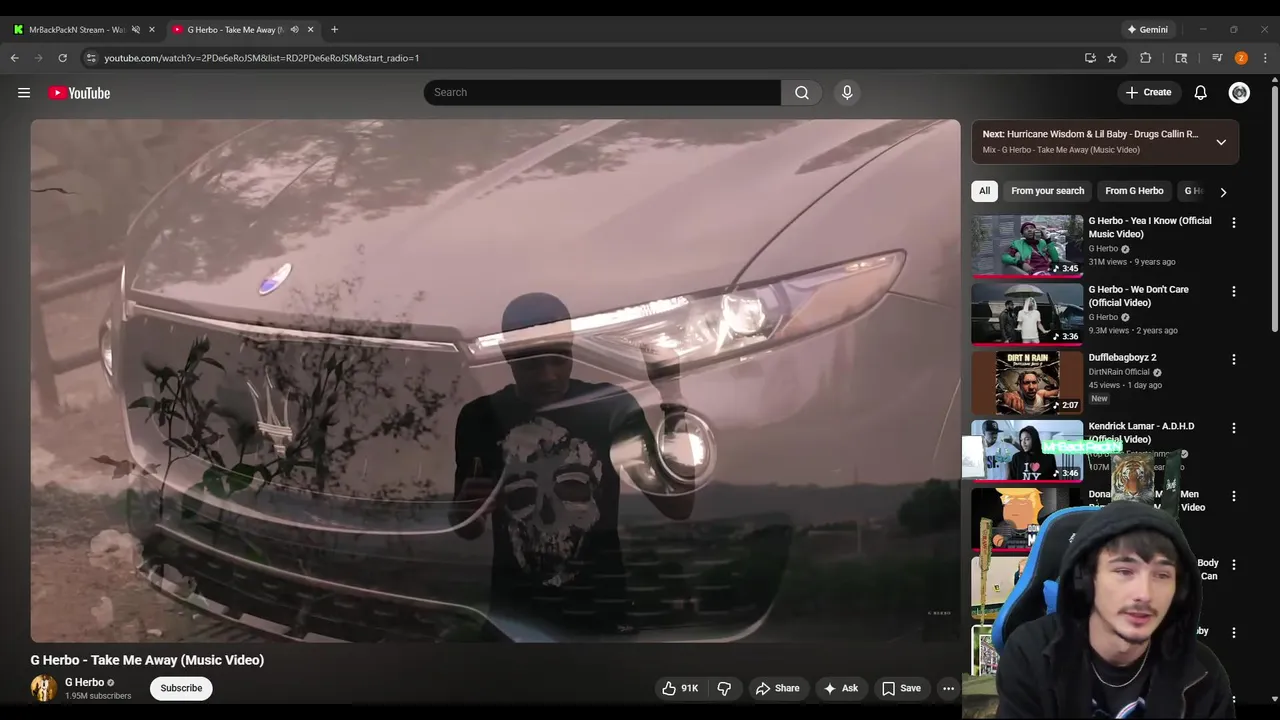Select the All filter chip
The image size is (1280, 720).
(x=985, y=191)
